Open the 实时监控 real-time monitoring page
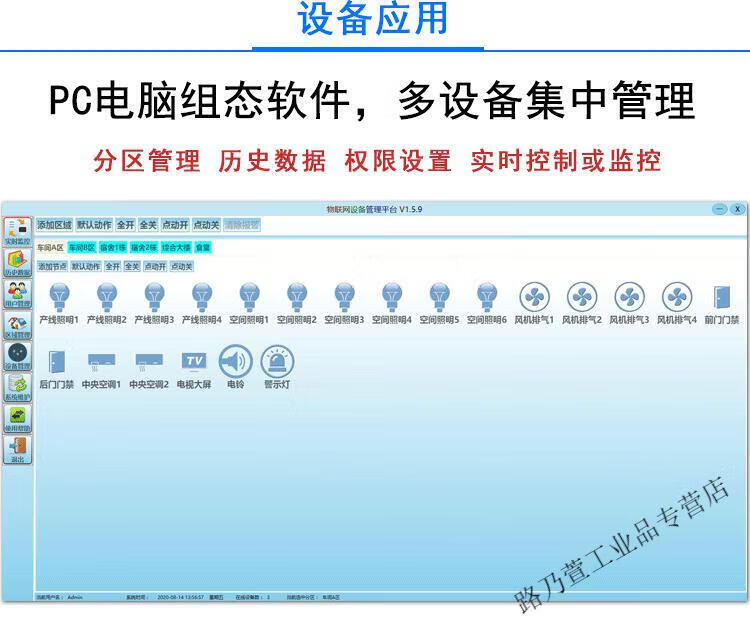The height and width of the screenshot is (627, 750). [x=17, y=231]
